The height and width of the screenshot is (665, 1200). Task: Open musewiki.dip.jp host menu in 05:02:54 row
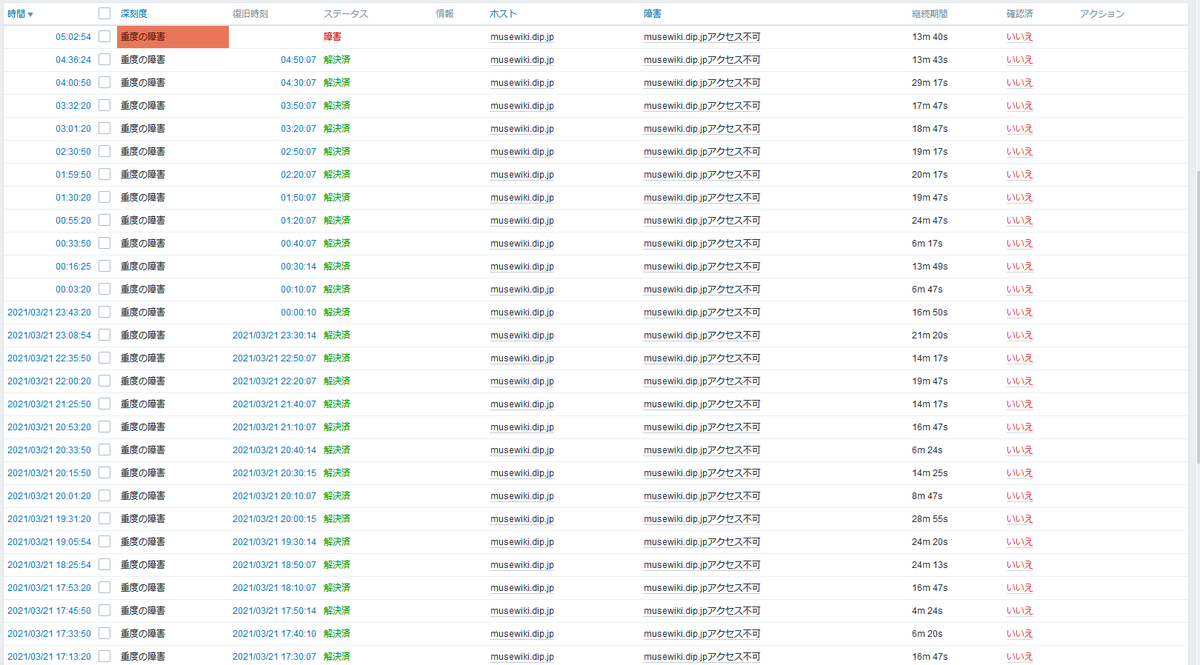522,37
